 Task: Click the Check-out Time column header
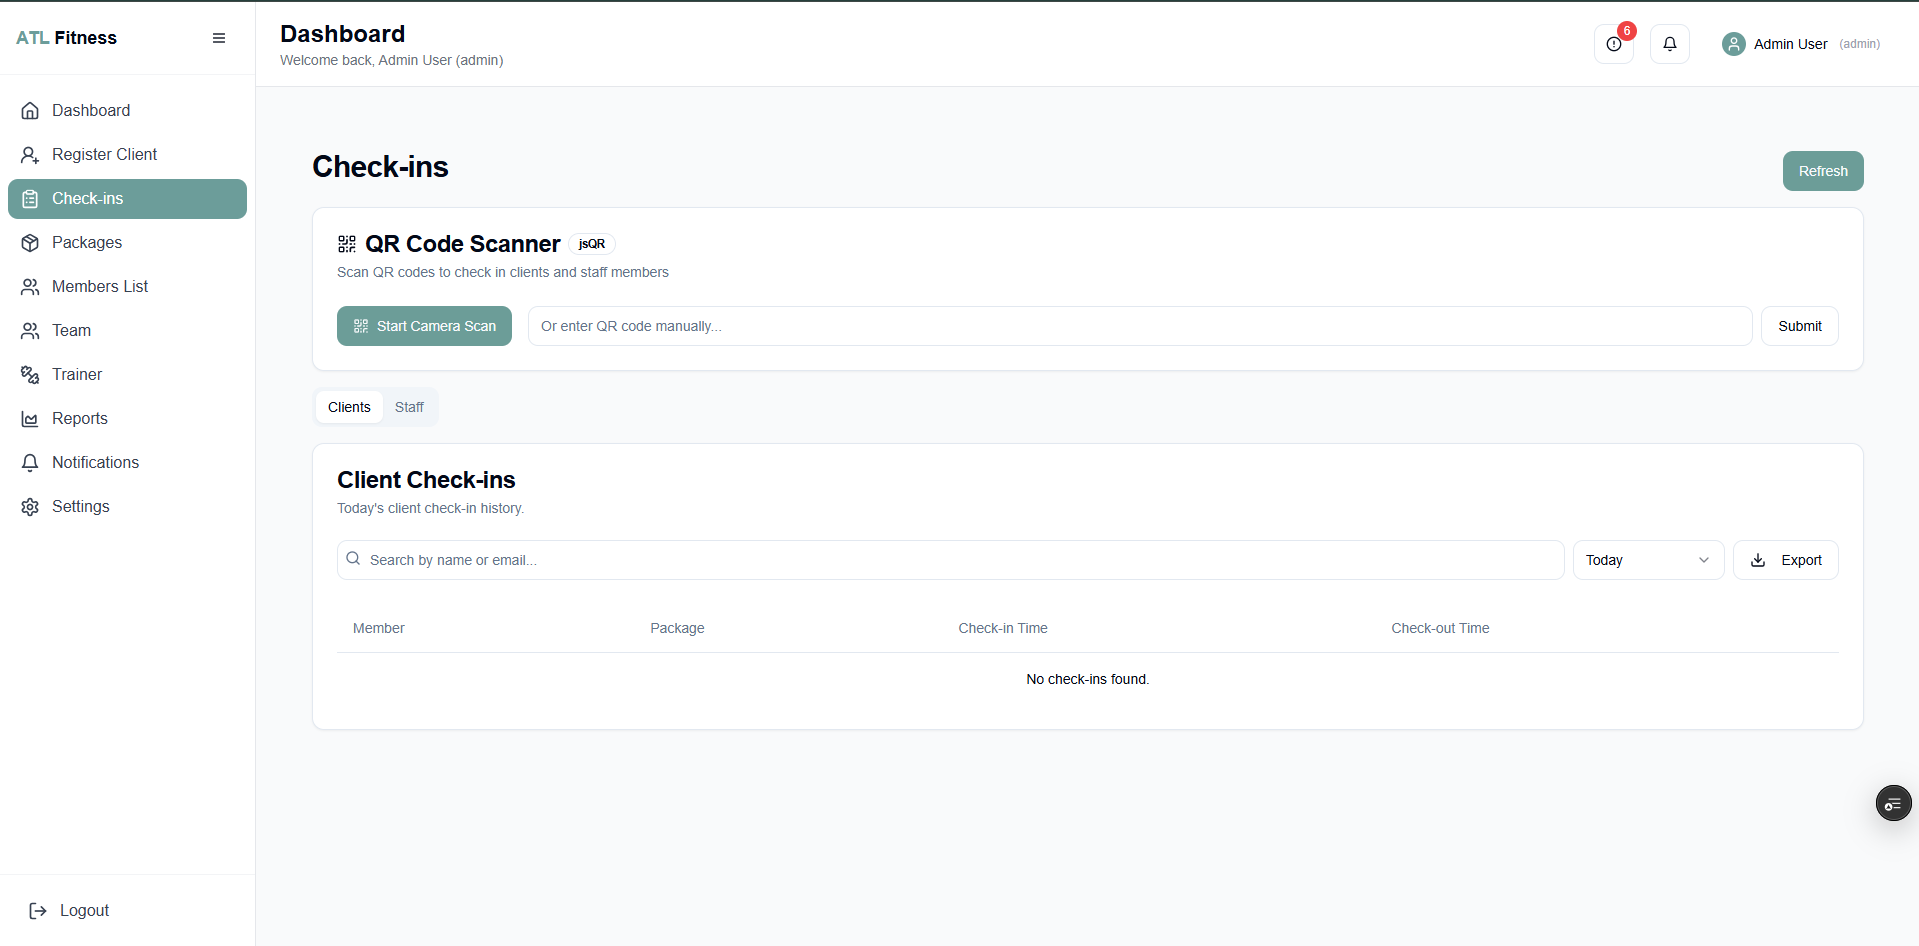pos(1440,628)
